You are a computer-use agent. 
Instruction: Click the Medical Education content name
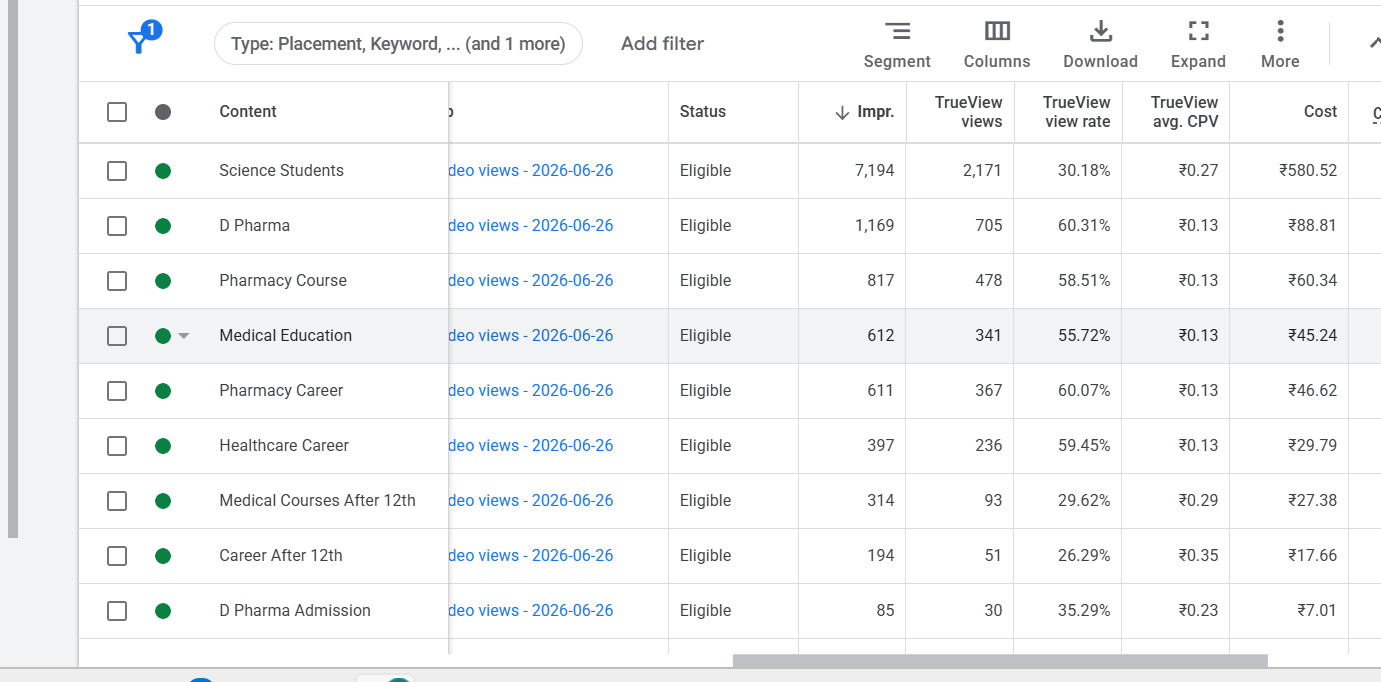[285, 336]
